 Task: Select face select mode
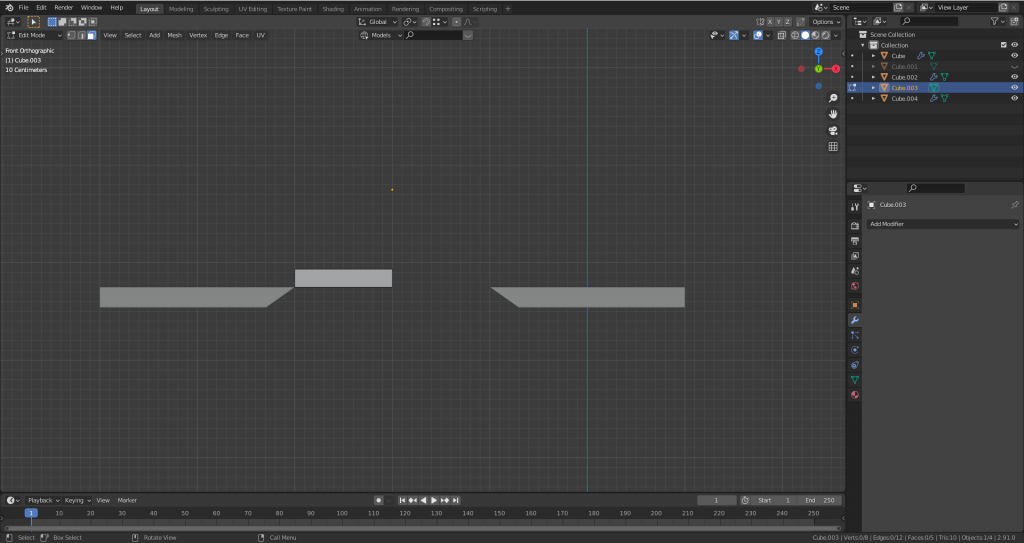pos(91,35)
